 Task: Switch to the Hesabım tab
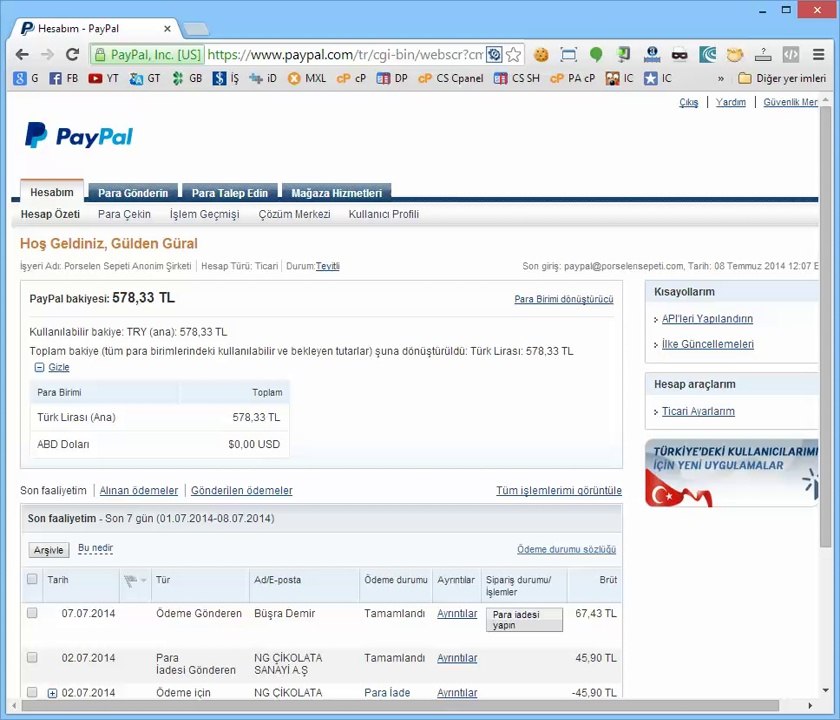point(52,192)
